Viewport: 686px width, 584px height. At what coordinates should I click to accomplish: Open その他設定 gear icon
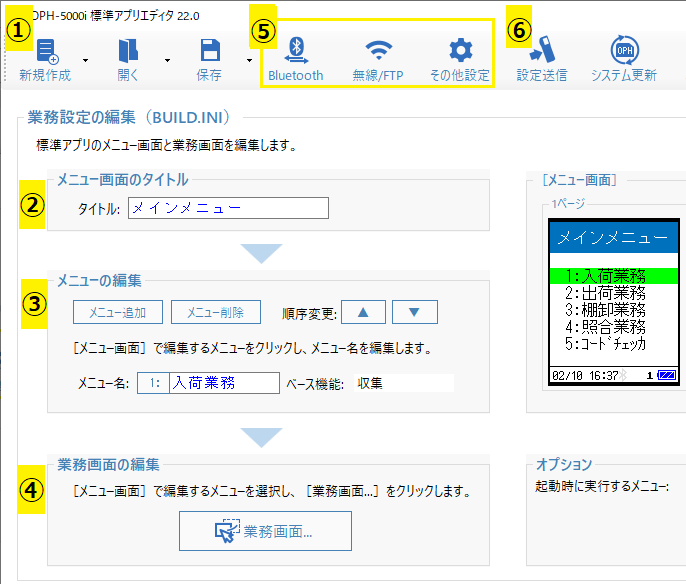(461, 50)
